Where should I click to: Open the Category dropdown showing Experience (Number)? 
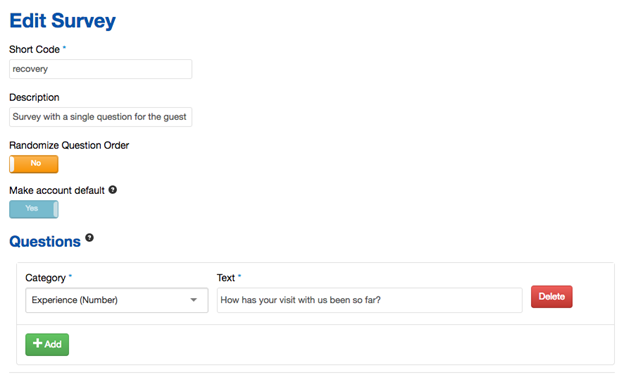[x=117, y=300]
